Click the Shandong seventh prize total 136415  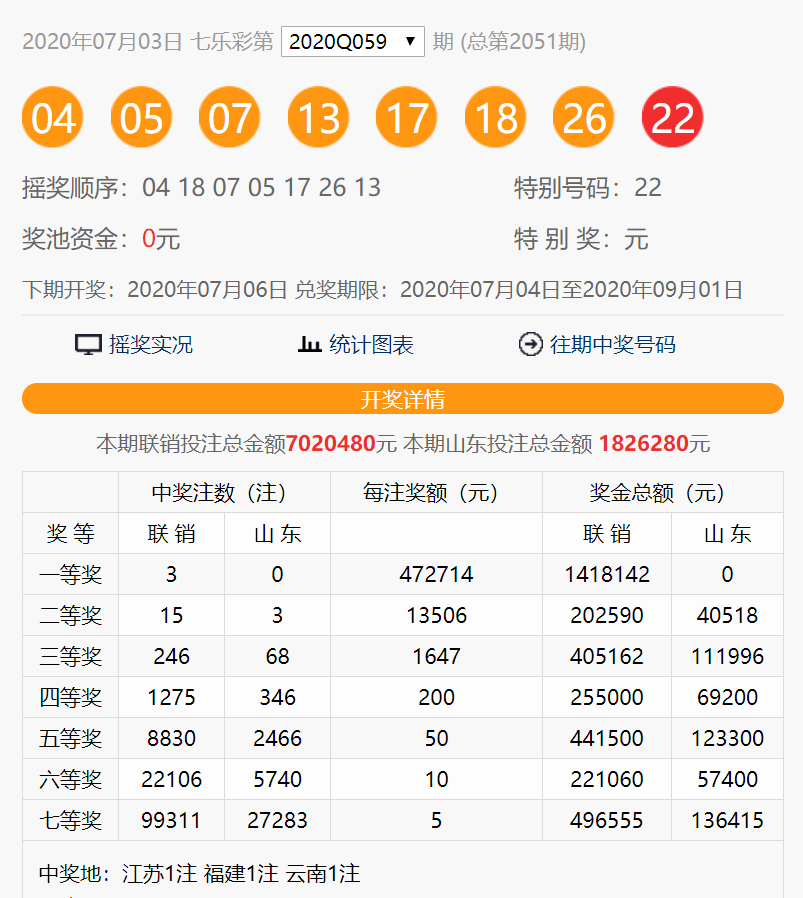(x=727, y=821)
